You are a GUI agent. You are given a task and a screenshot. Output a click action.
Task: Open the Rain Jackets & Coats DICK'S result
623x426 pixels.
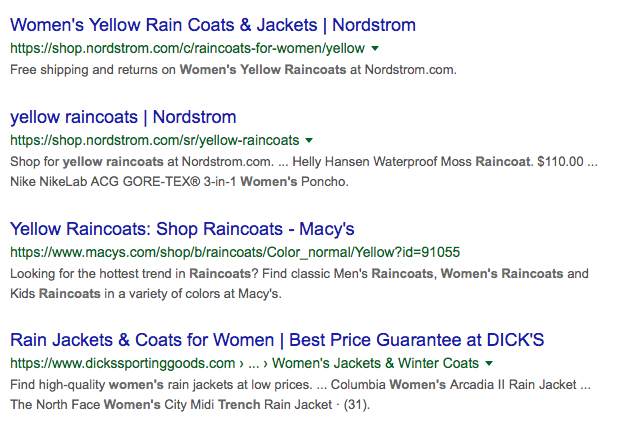click(x=277, y=340)
